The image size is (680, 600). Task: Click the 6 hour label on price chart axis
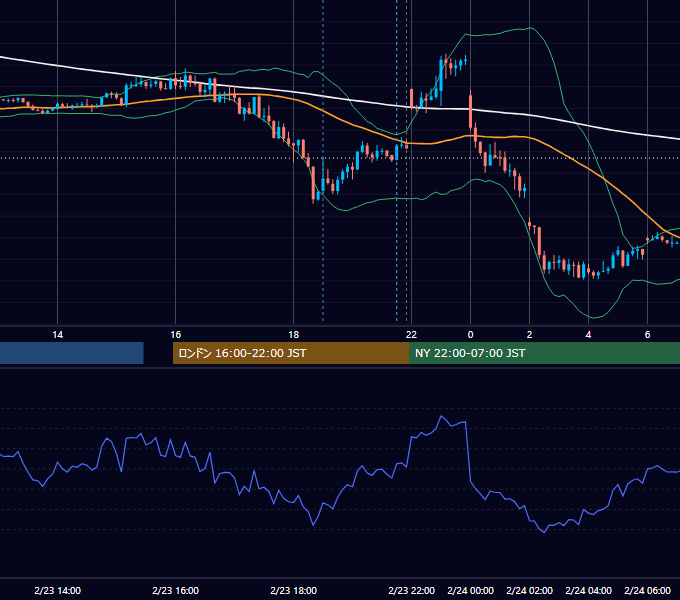point(647,335)
